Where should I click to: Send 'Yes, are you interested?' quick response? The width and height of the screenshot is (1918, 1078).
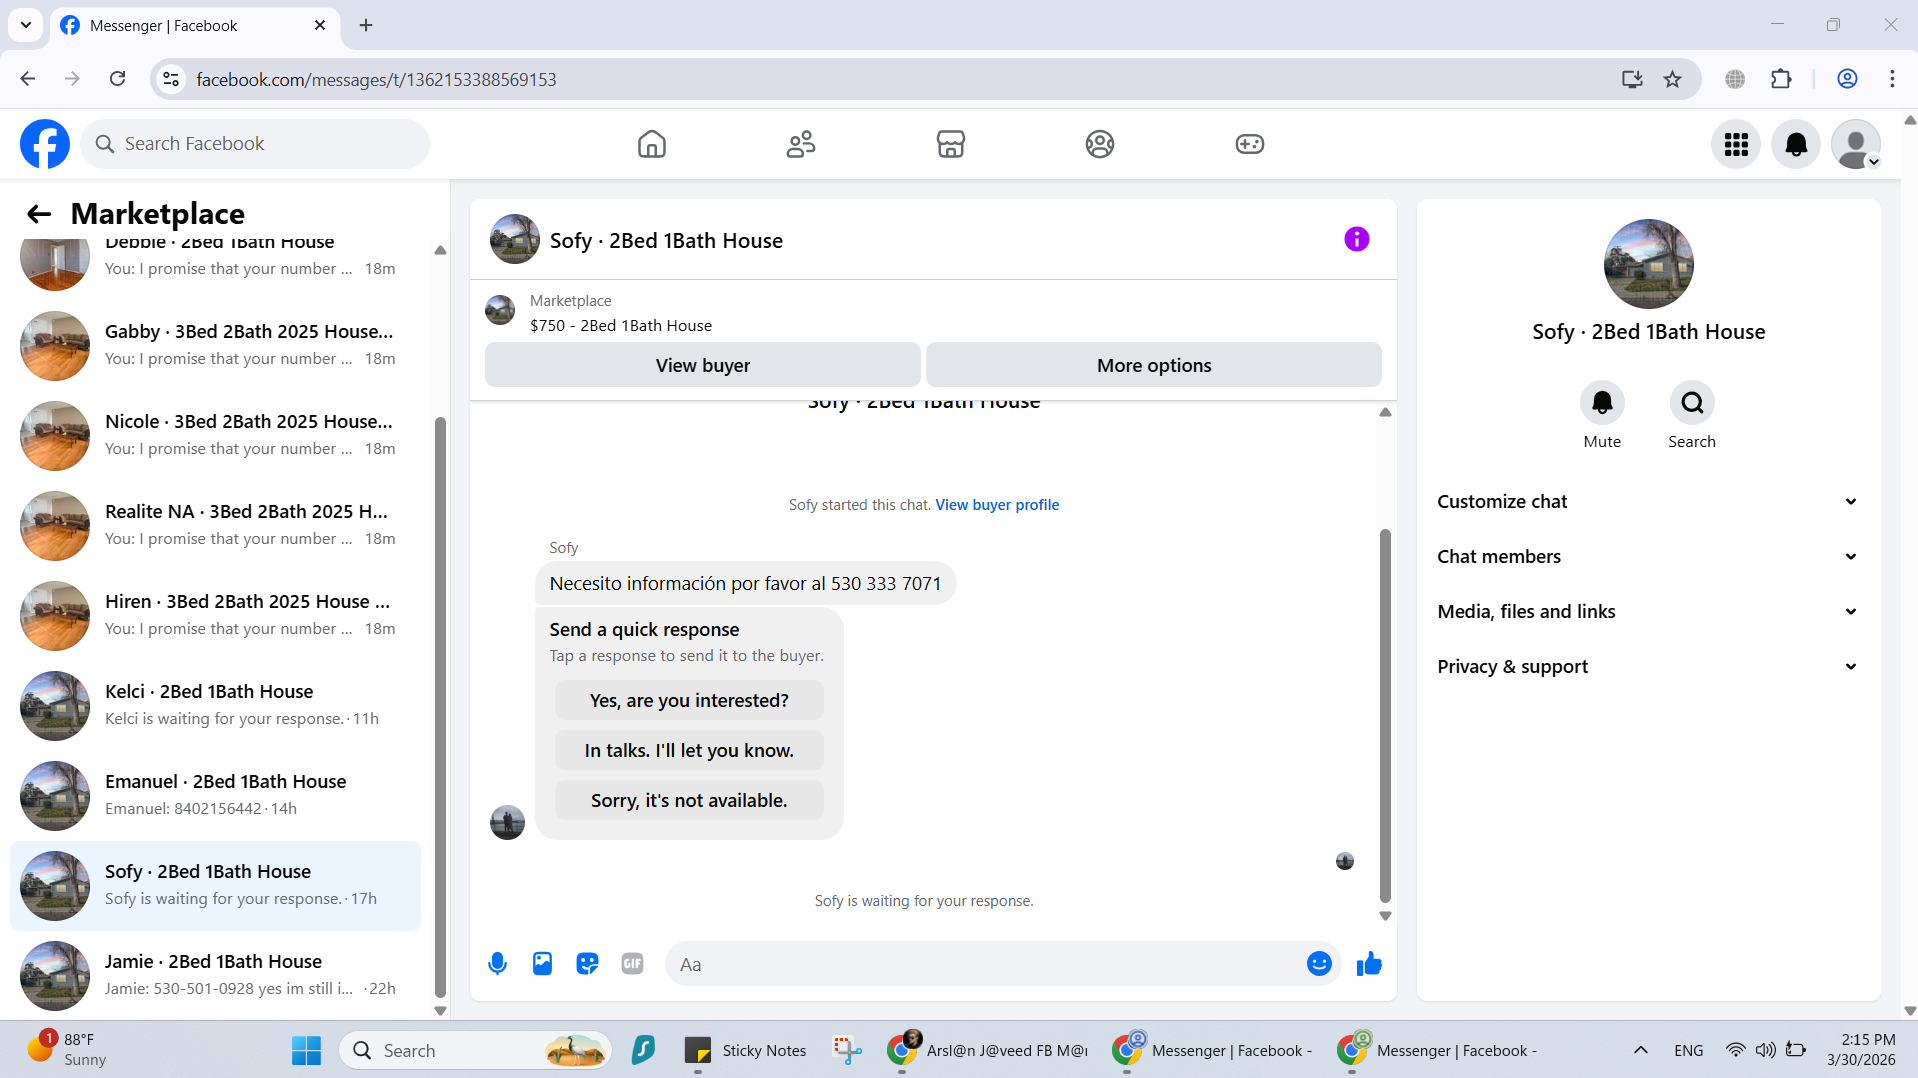[689, 700]
